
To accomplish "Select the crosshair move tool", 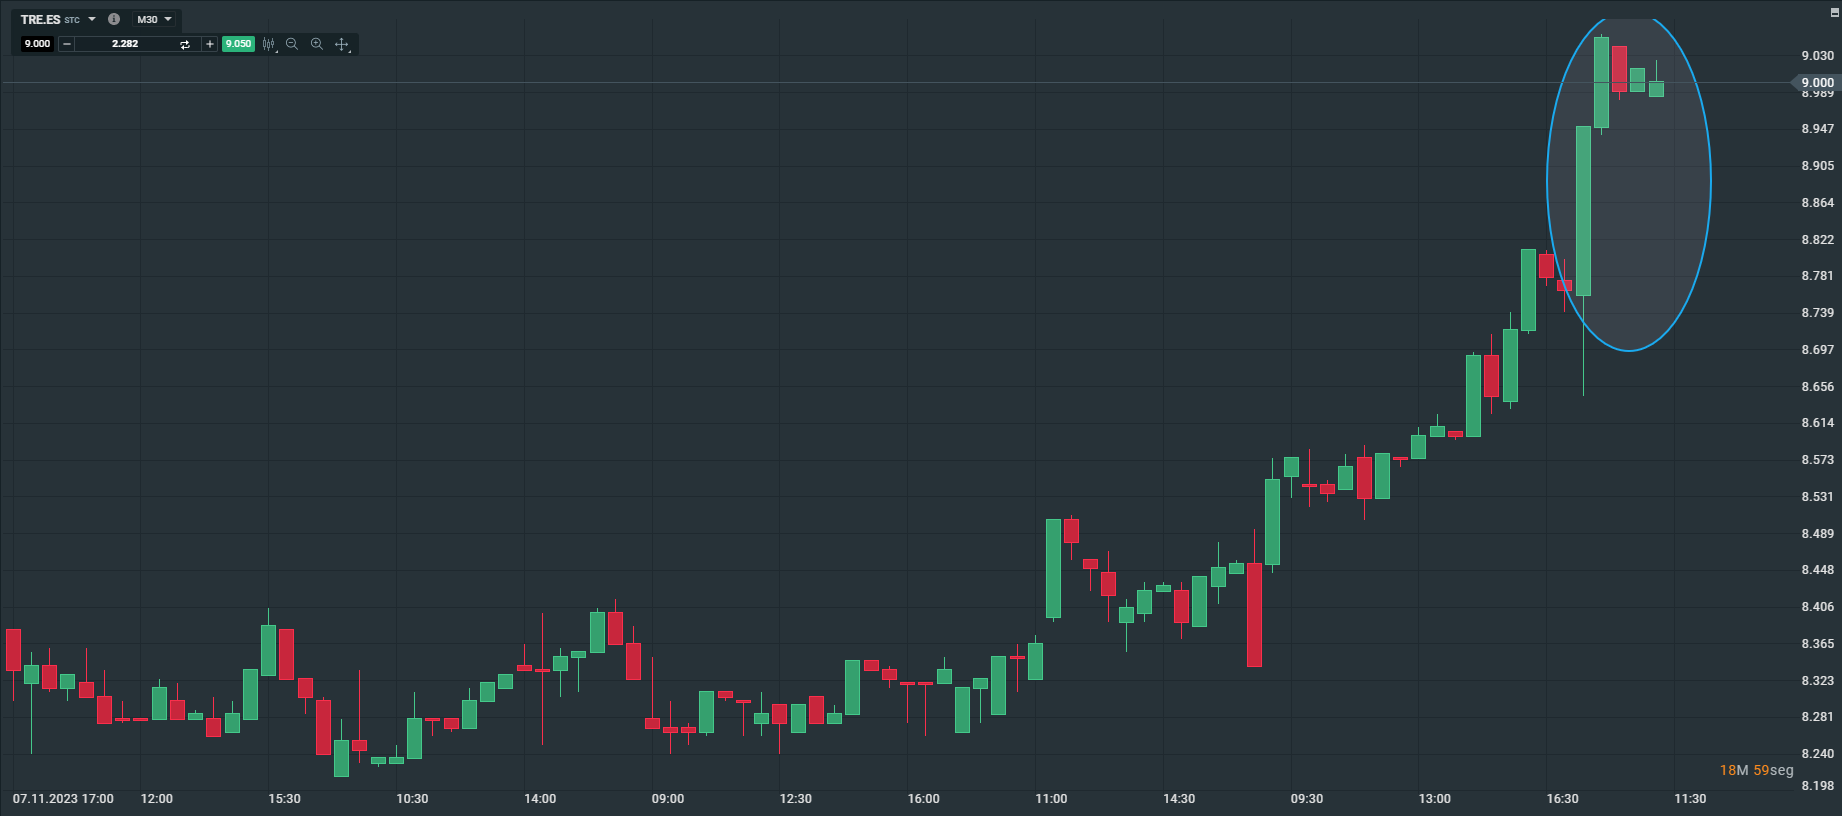I will pos(342,44).
